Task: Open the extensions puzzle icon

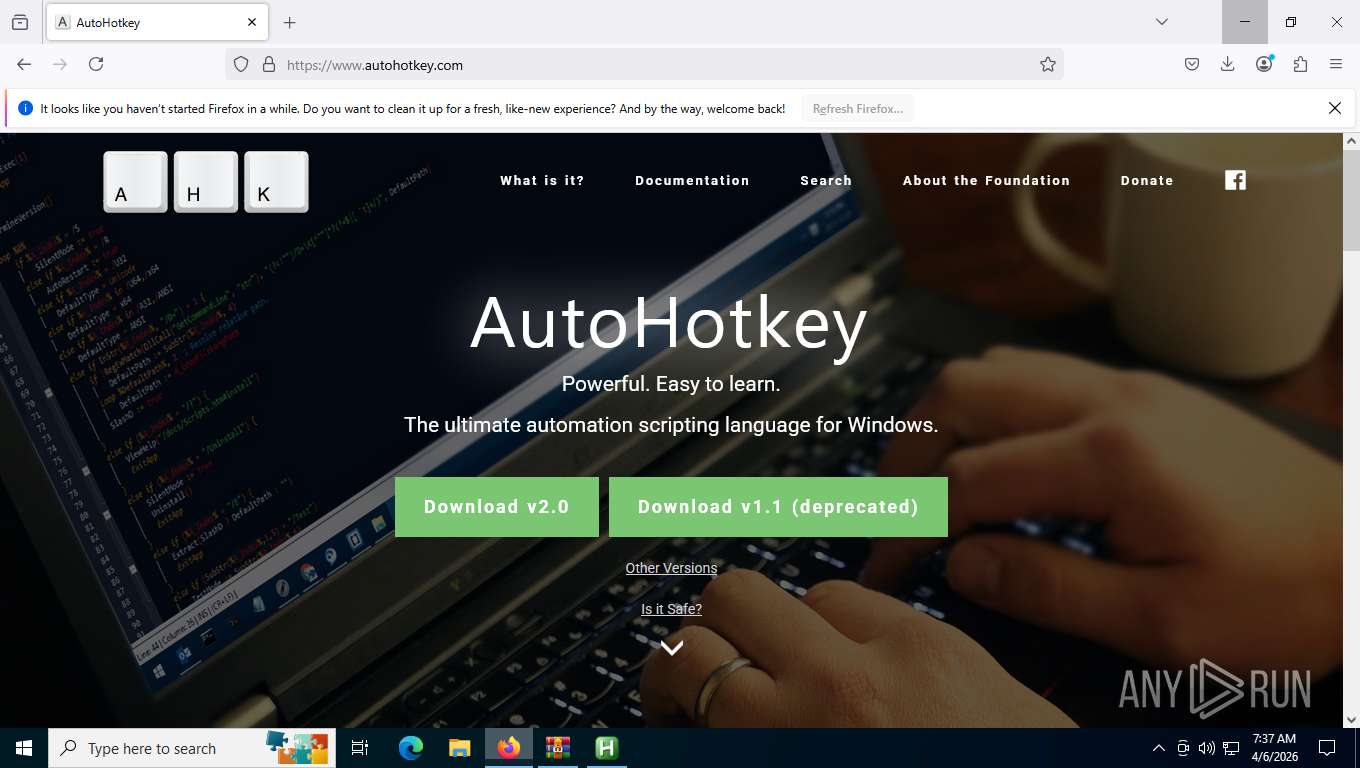Action: [x=1300, y=64]
